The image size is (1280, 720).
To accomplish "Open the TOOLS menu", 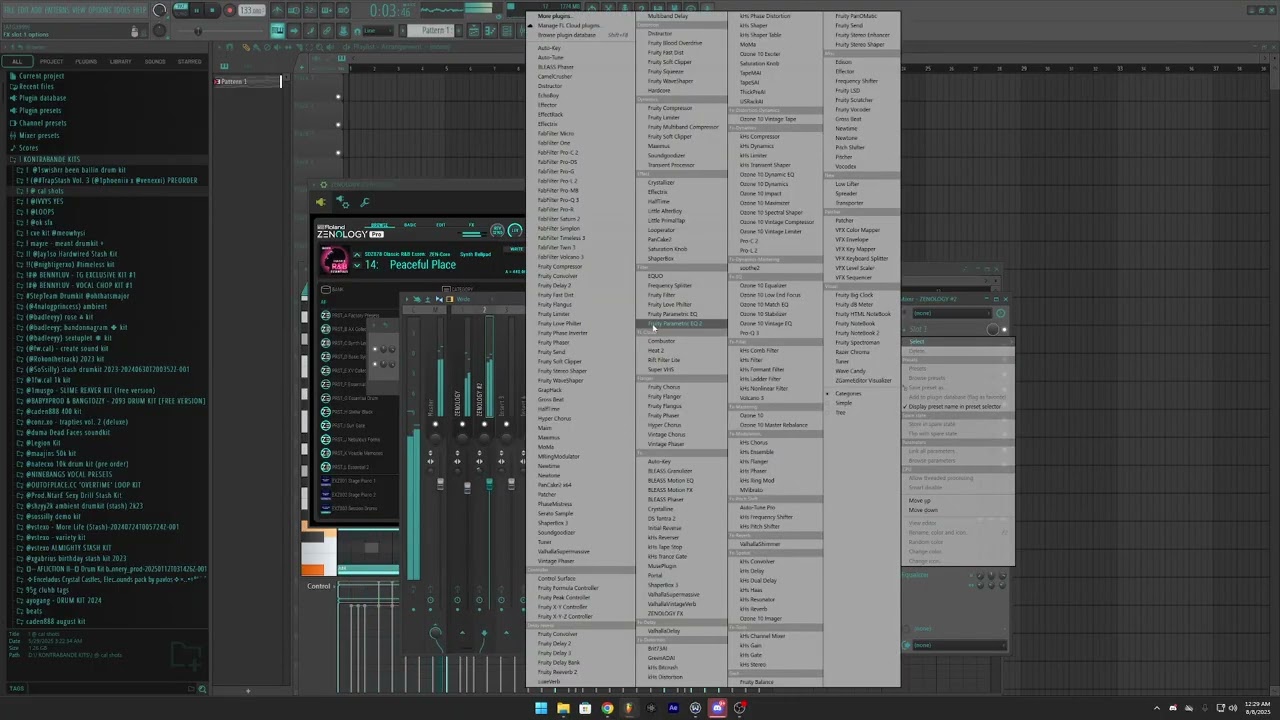I will pos(122,10).
